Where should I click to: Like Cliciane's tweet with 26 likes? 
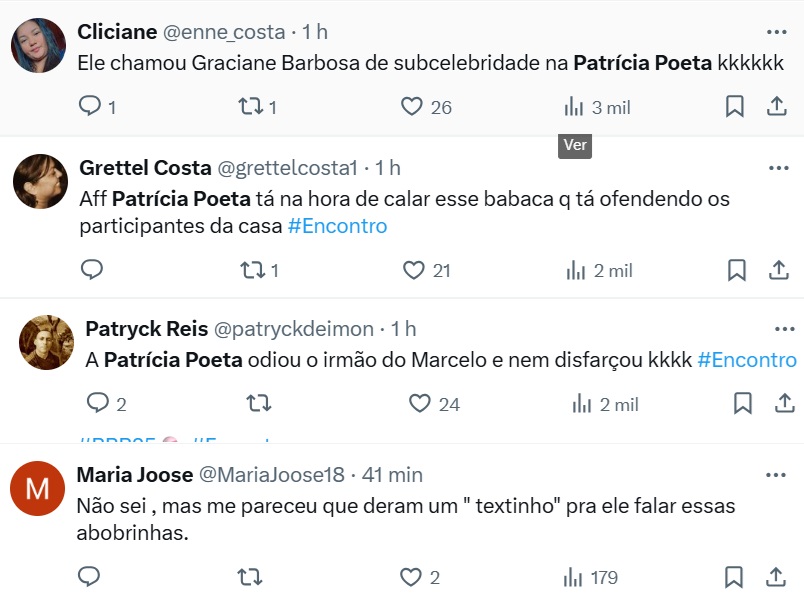click(x=412, y=107)
